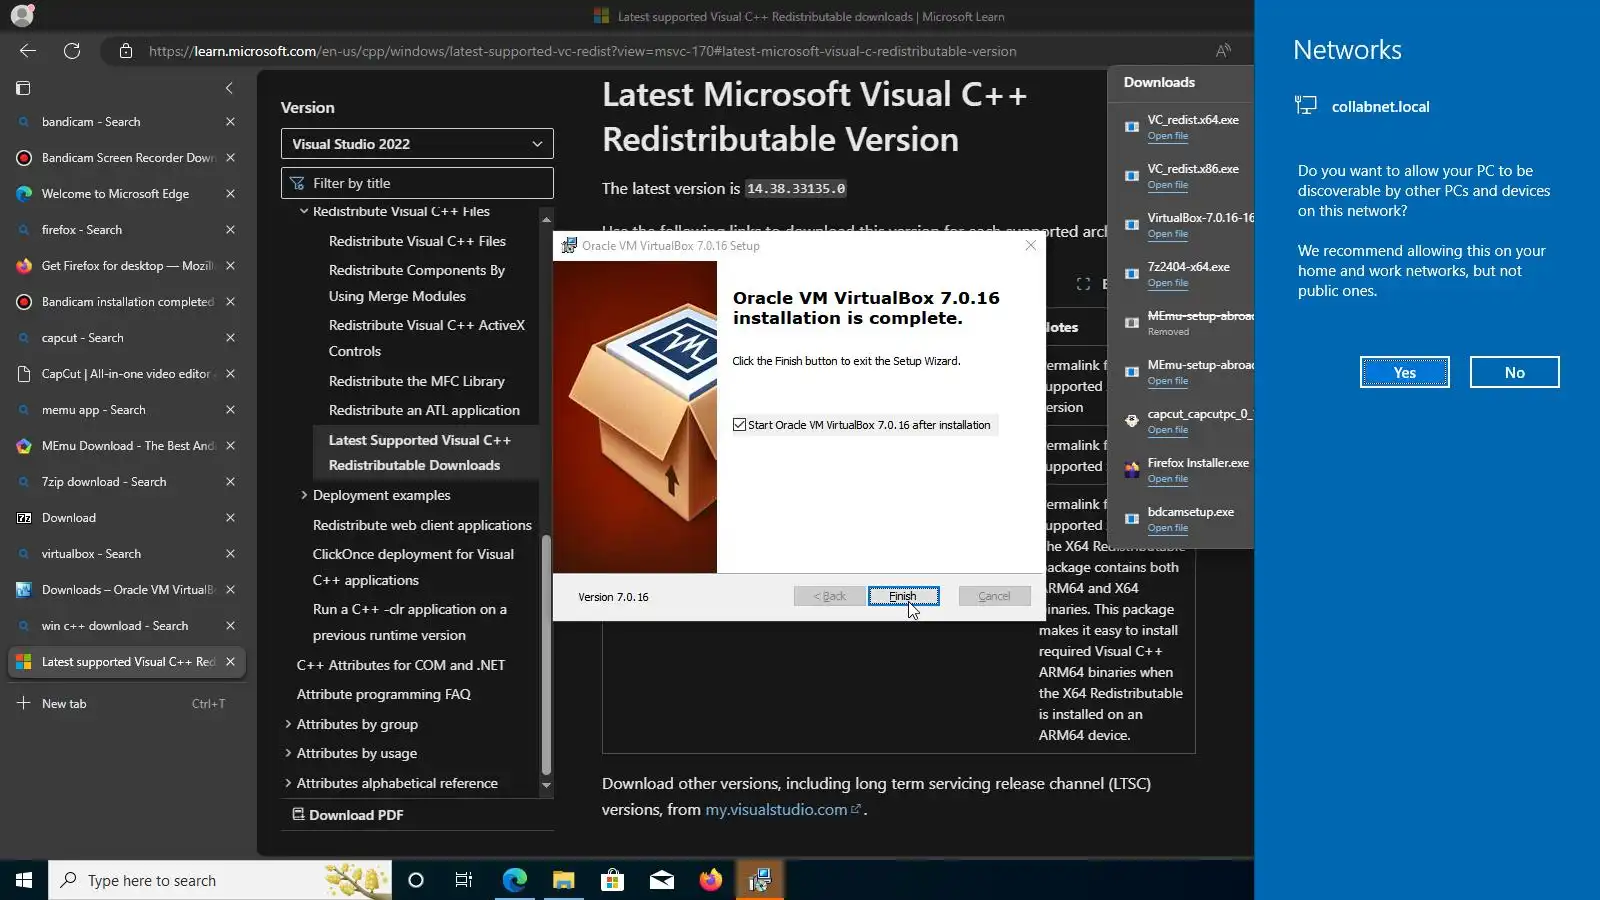The width and height of the screenshot is (1600, 900).
Task: Expand 'Attributes alphabetical reference' node
Action: (288, 783)
